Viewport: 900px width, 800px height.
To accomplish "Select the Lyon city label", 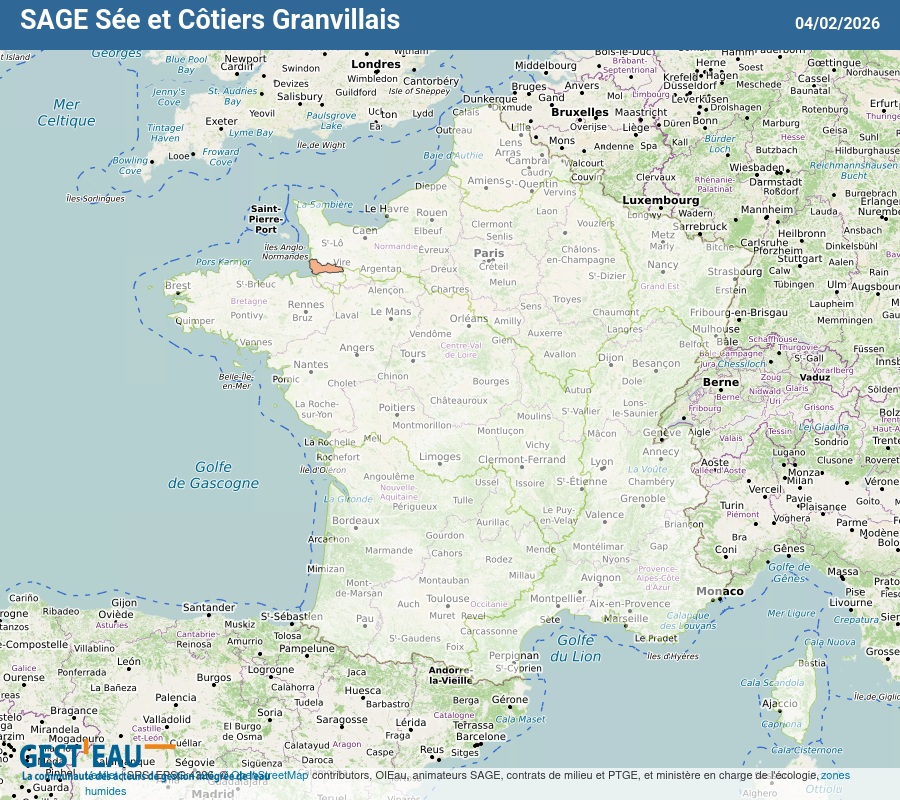I will coord(602,462).
